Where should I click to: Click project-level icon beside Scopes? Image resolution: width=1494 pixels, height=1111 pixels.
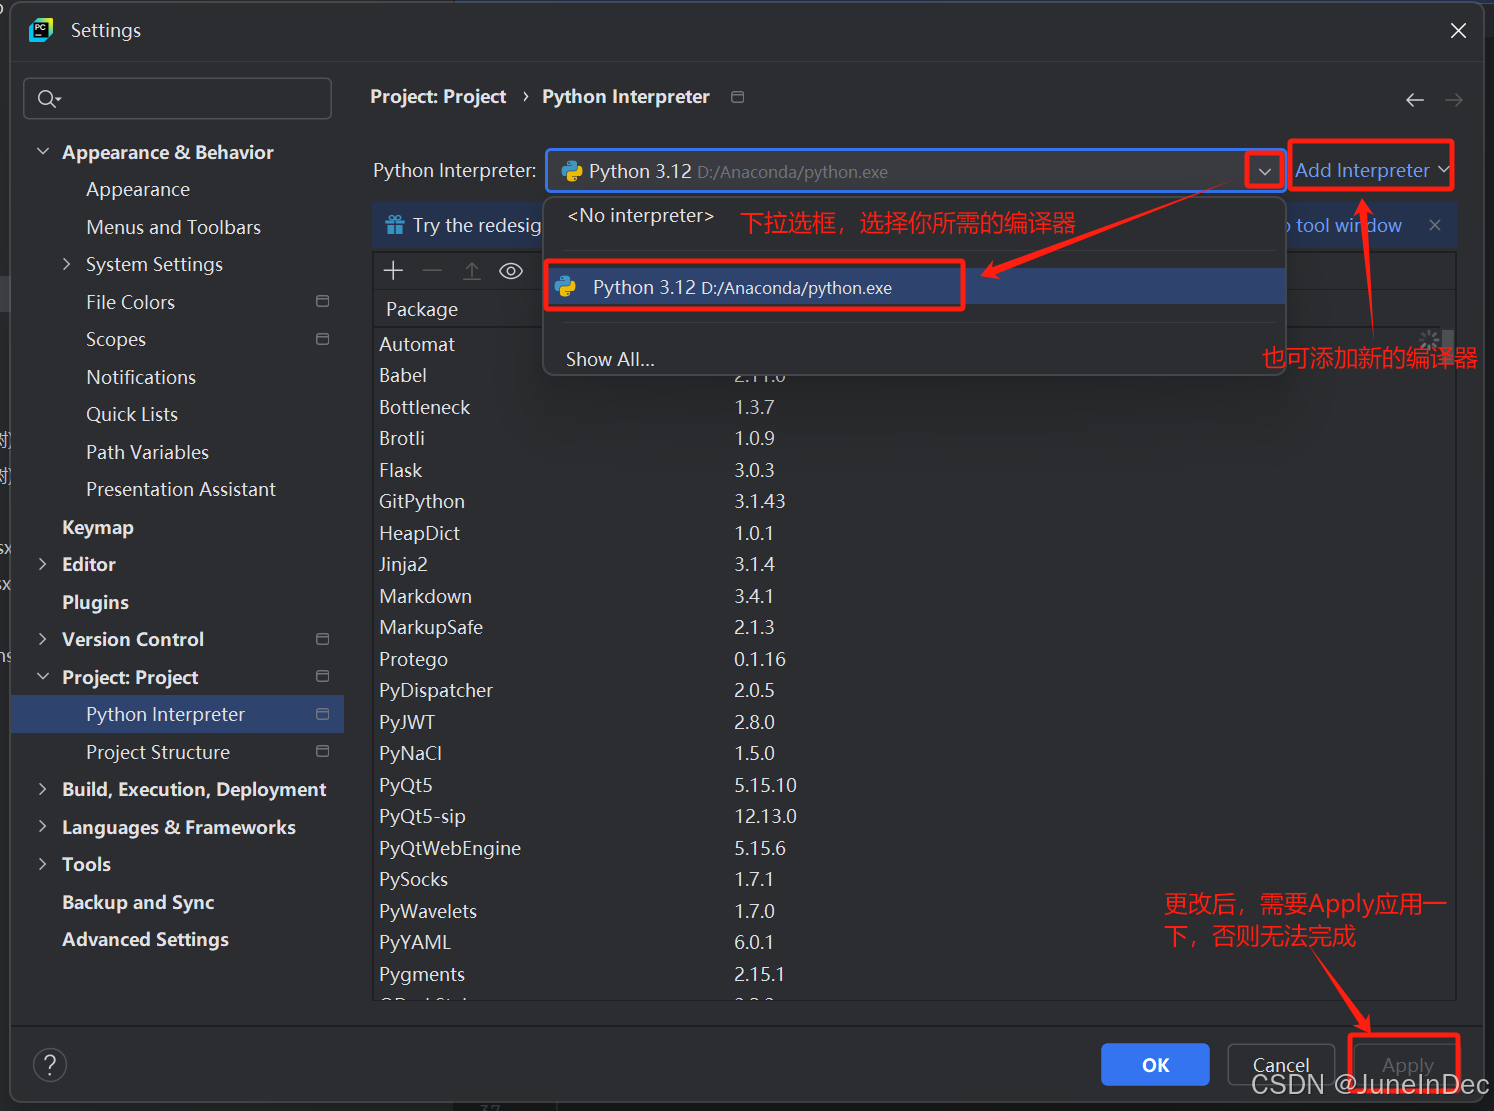322,339
